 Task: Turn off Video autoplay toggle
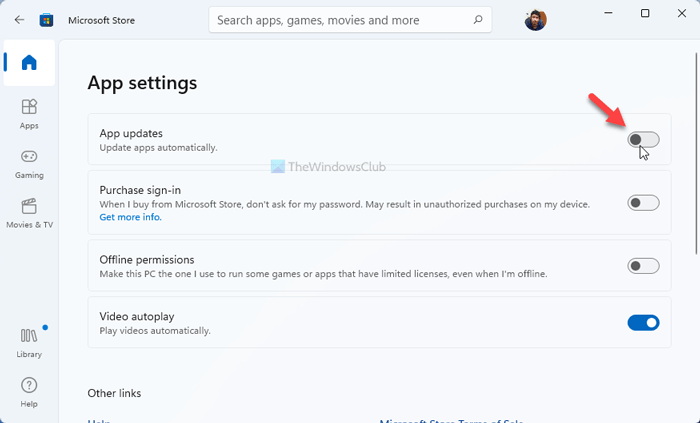(643, 323)
